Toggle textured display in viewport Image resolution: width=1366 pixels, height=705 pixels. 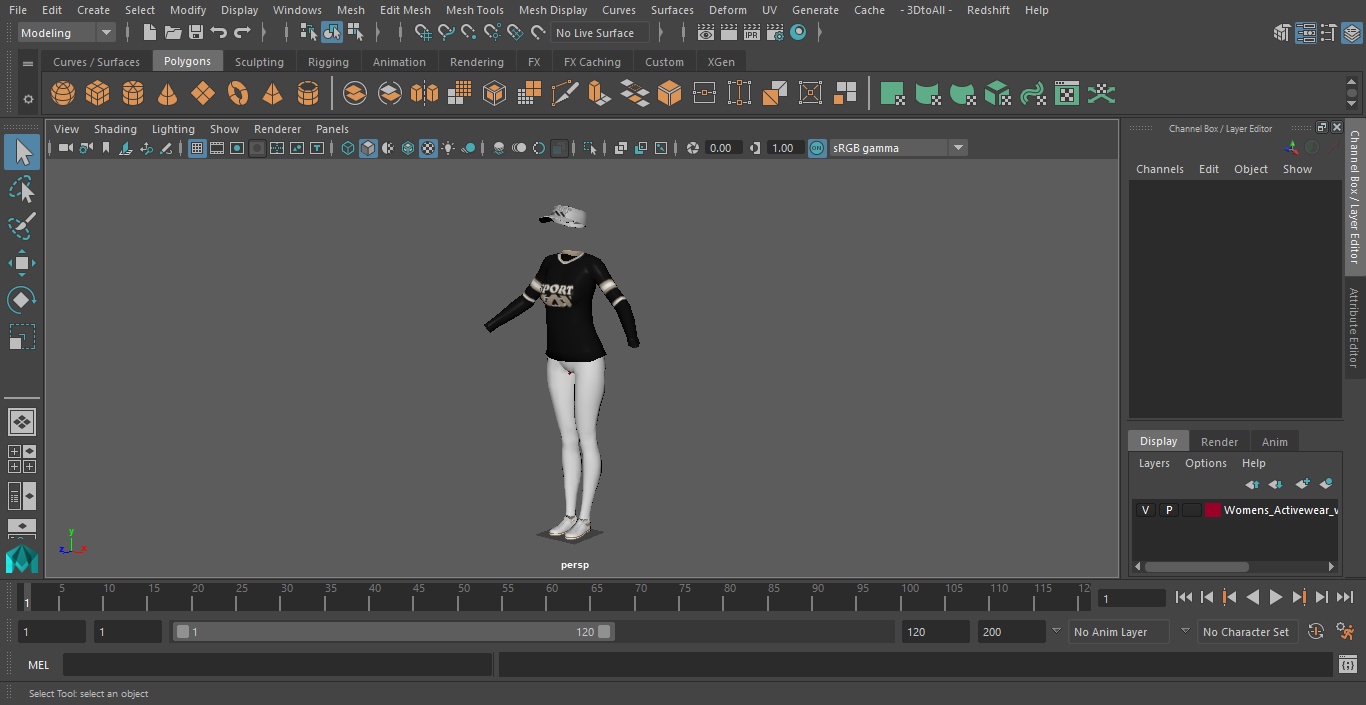pos(428,148)
